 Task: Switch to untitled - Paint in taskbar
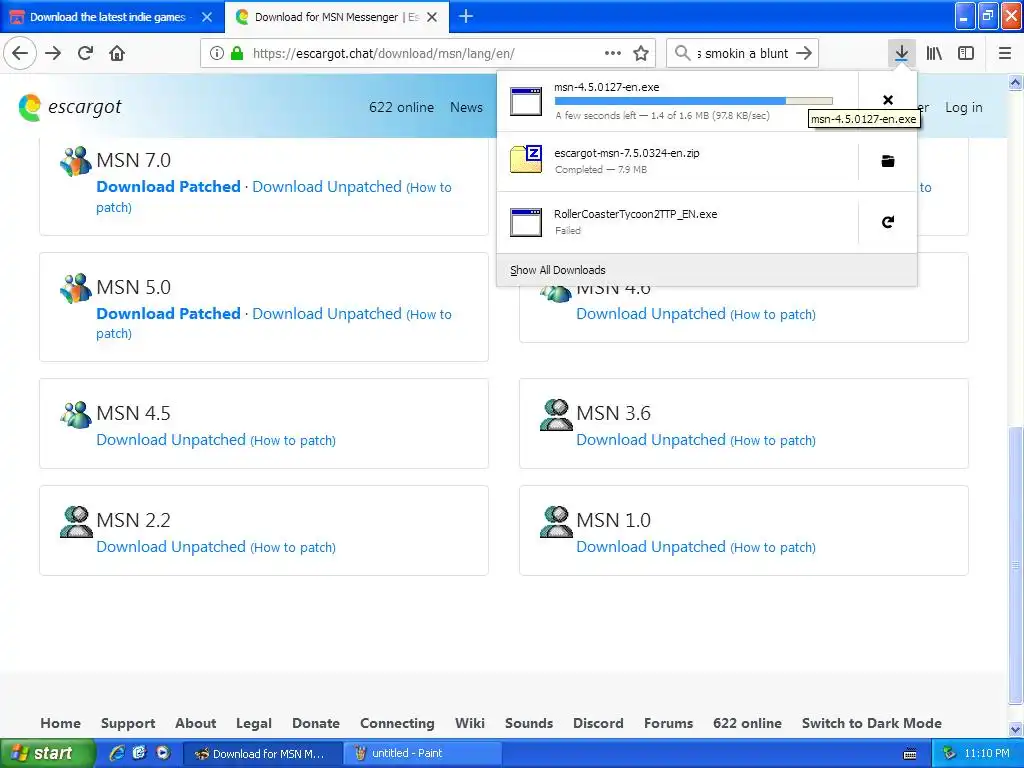point(423,753)
